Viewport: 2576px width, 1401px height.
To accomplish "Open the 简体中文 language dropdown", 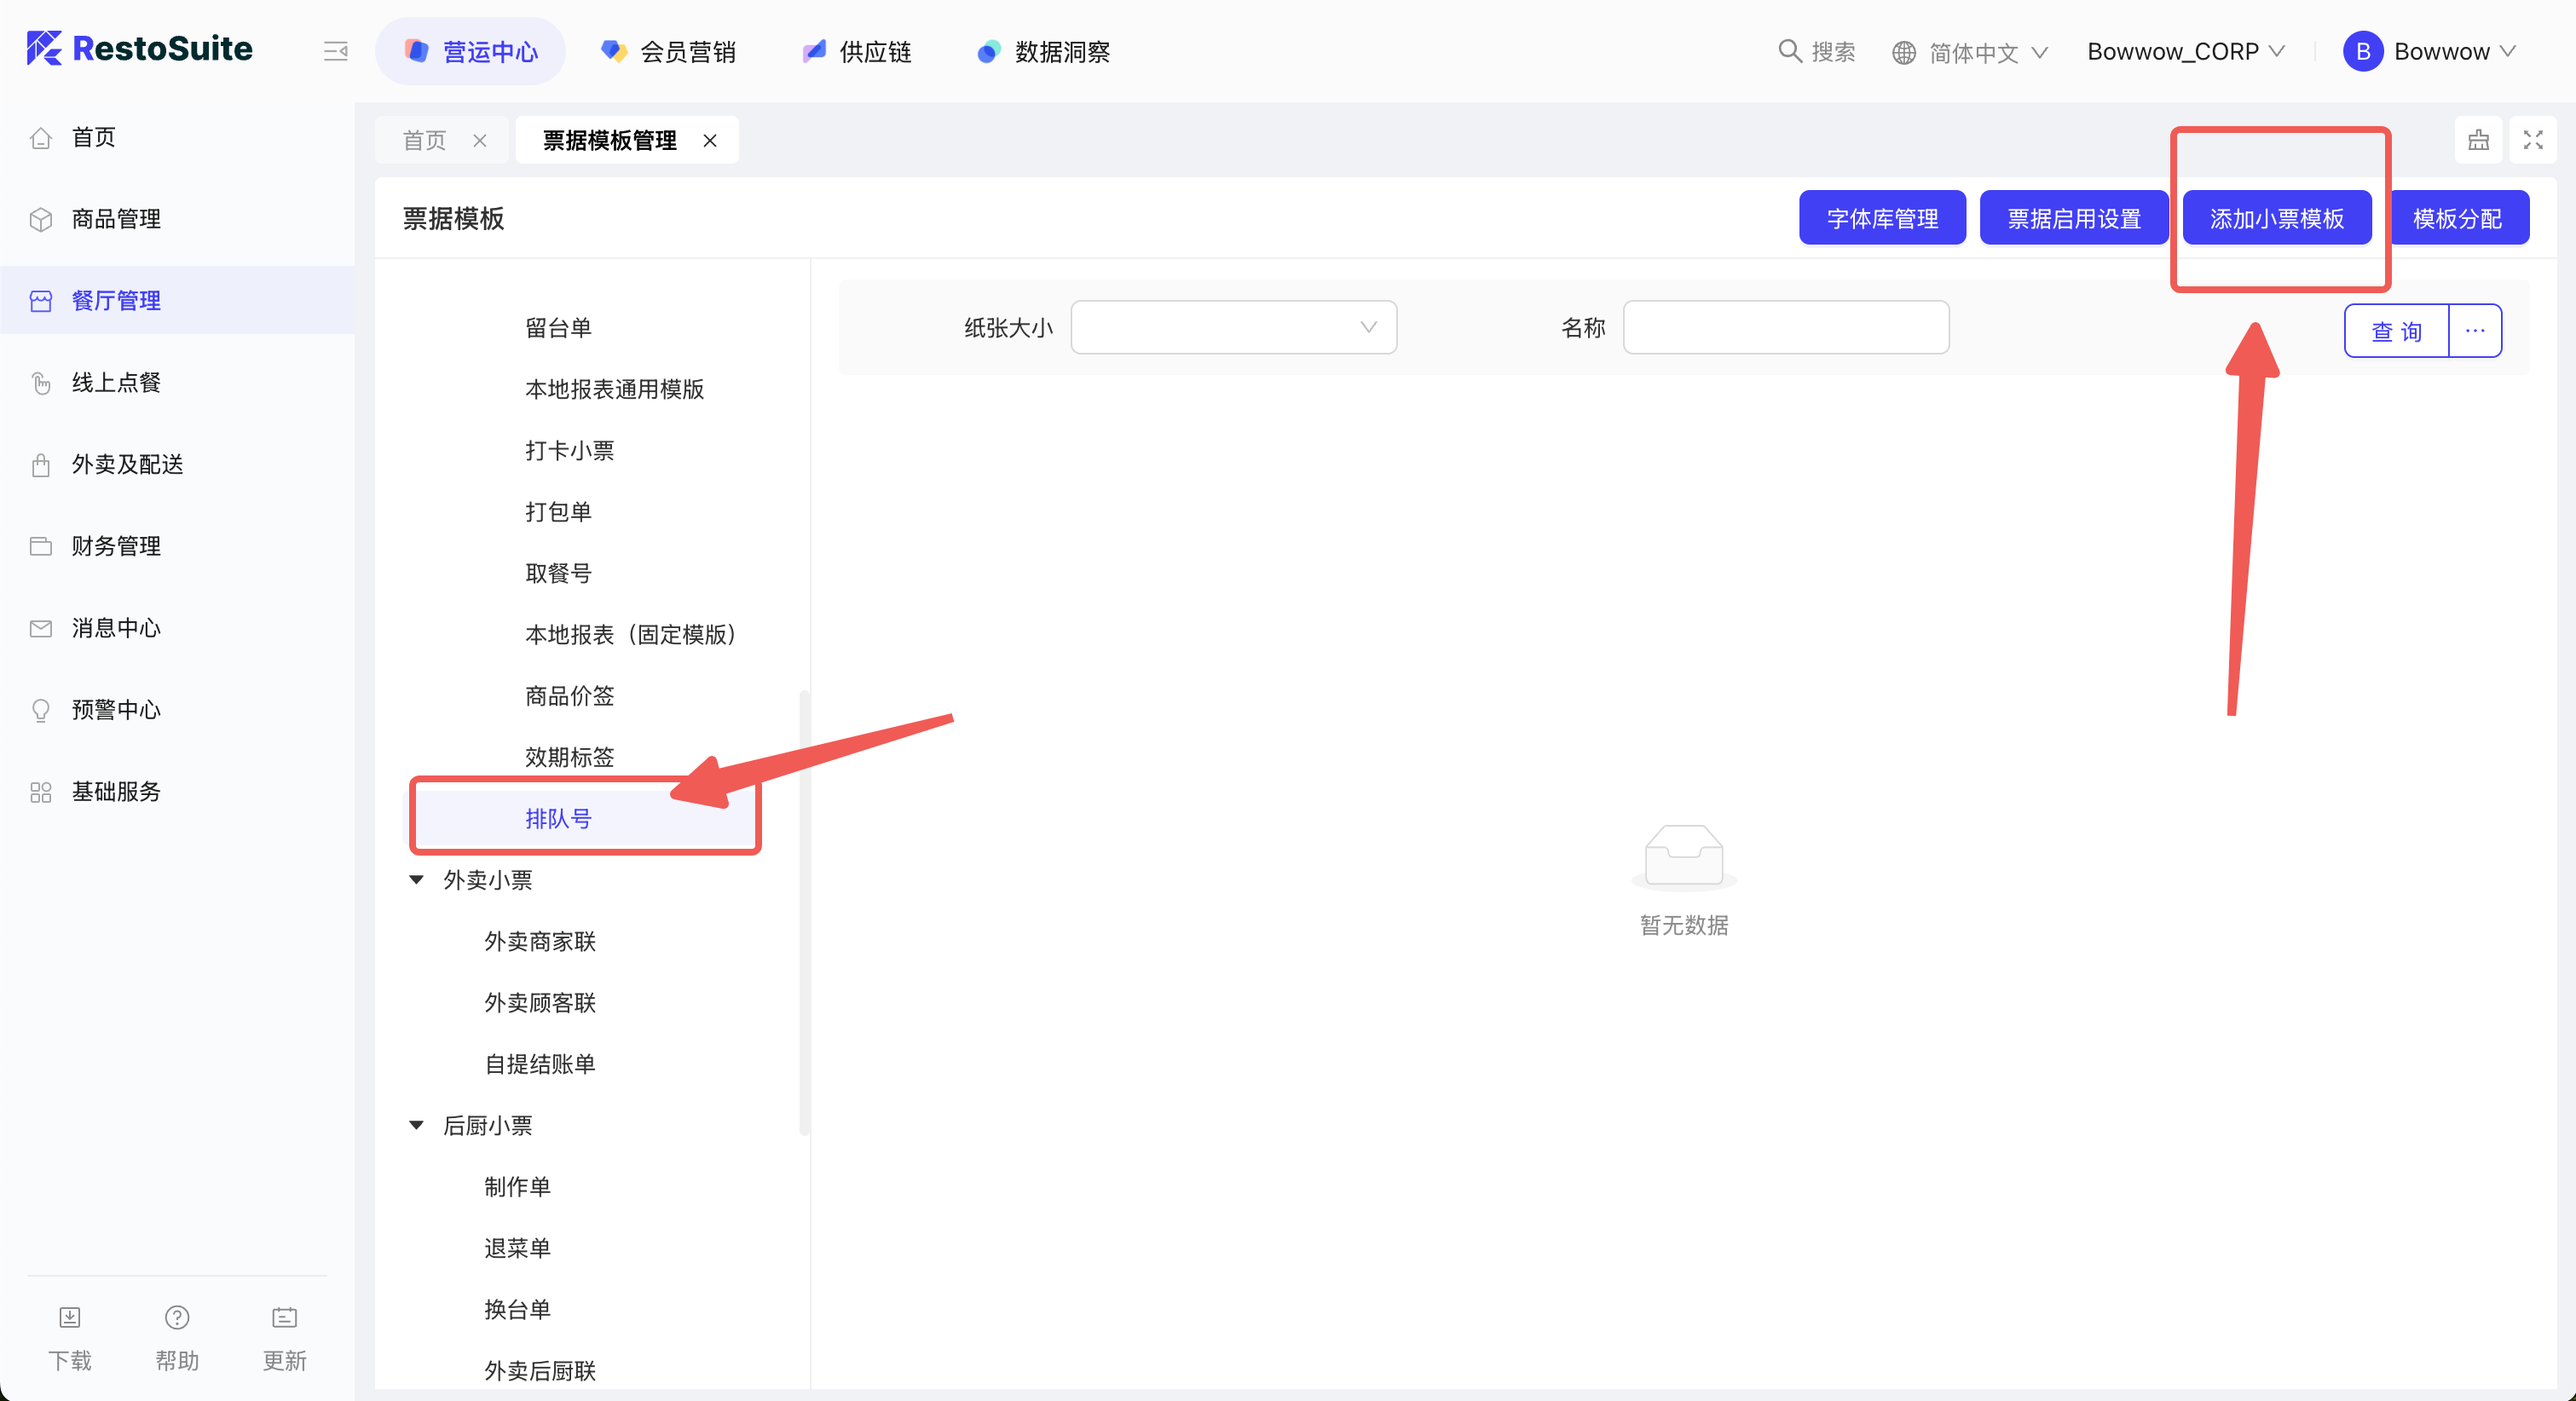I will click(1970, 52).
